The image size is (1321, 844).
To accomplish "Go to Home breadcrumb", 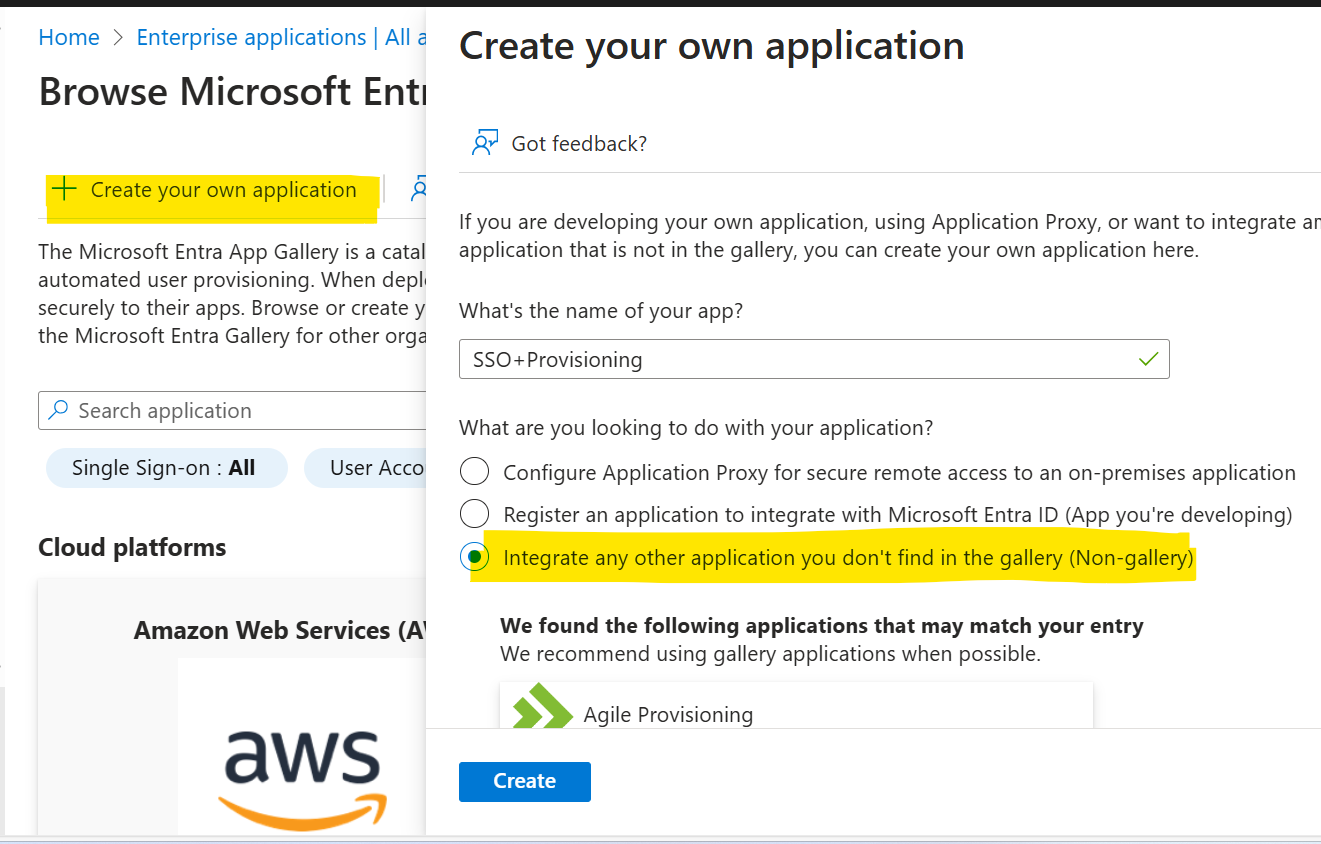I will click(69, 37).
